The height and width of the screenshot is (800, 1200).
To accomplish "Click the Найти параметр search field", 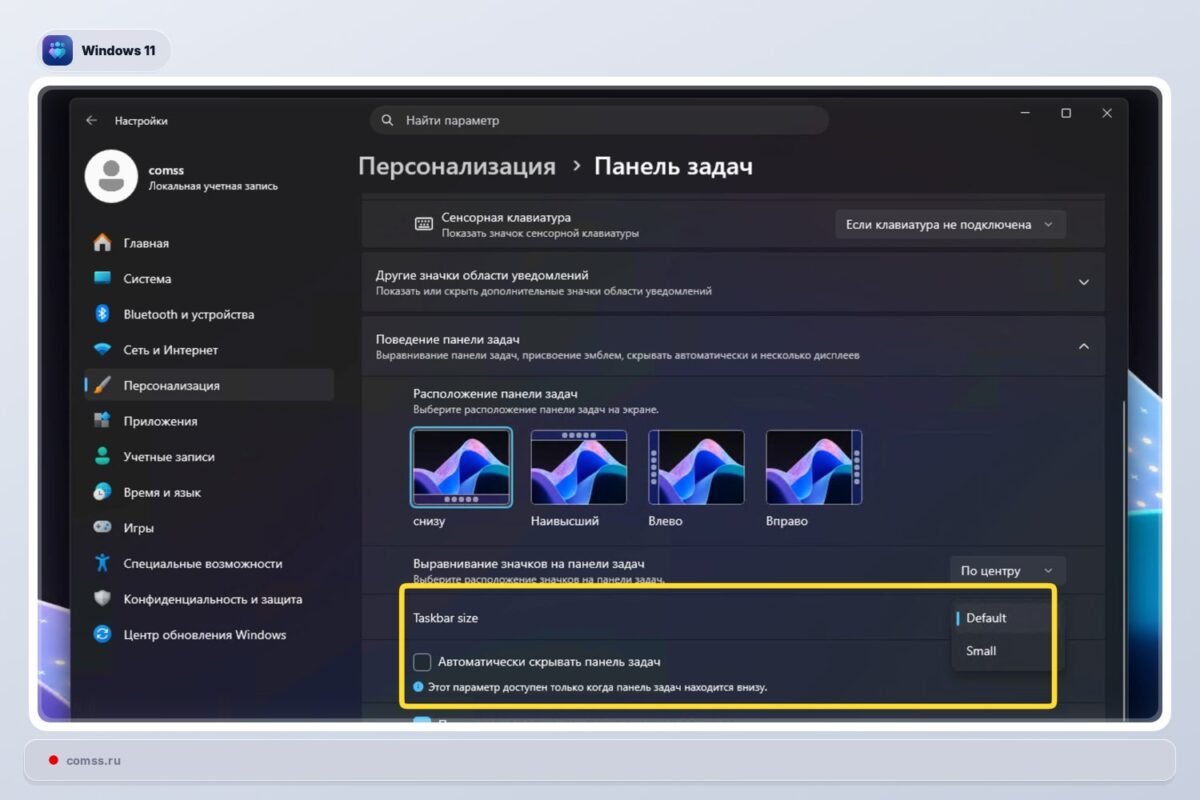I will point(599,120).
